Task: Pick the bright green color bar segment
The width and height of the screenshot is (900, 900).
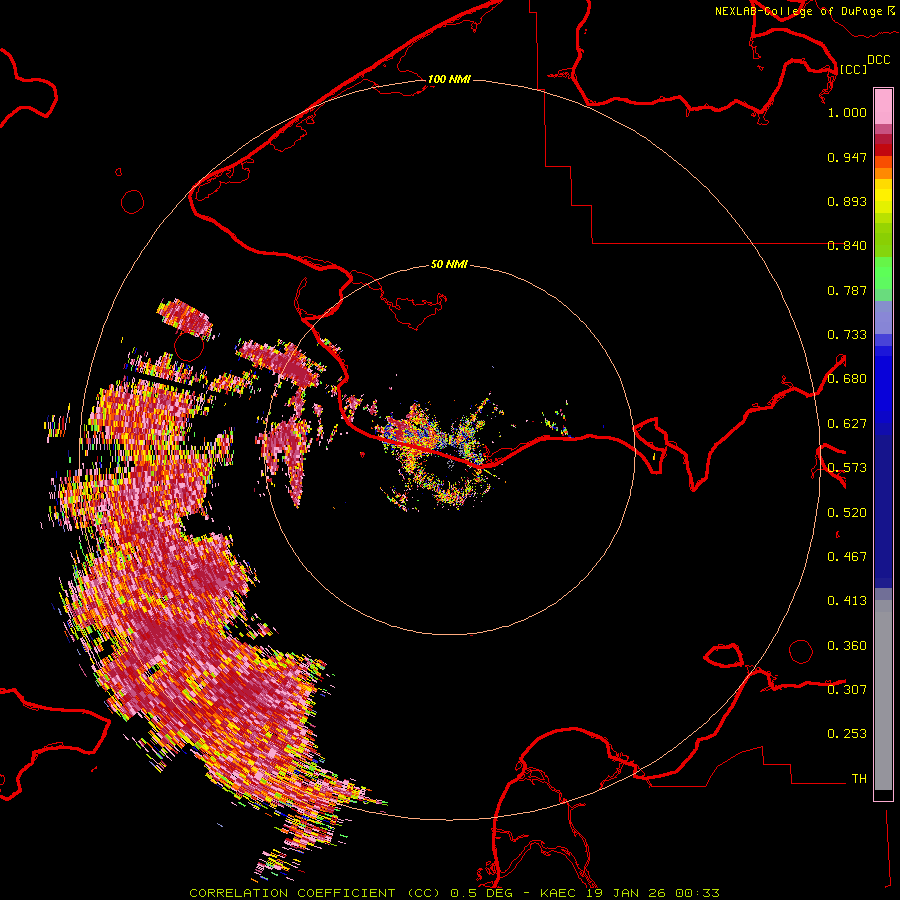Action: point(883,273)
